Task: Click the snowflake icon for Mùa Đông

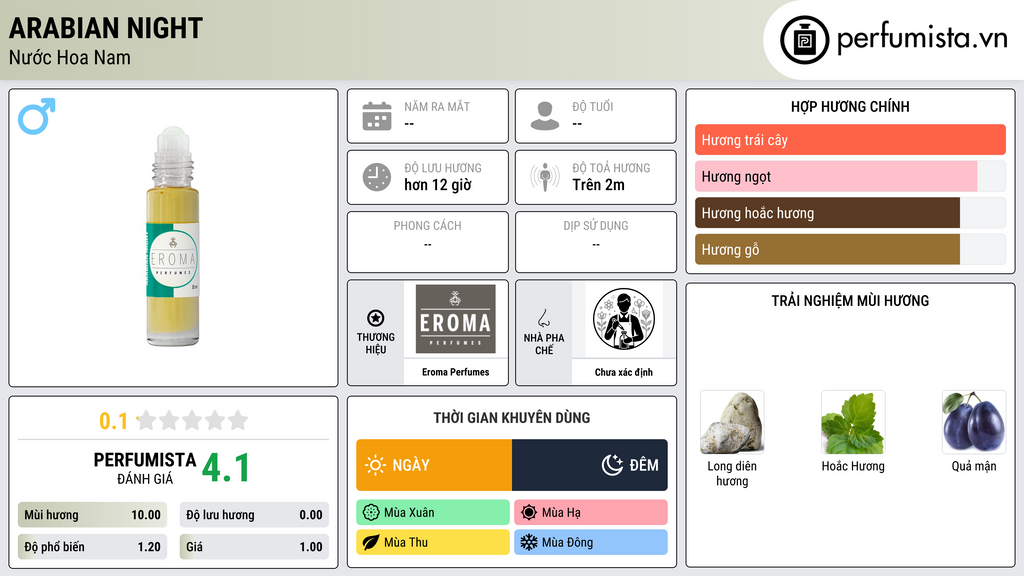Action: (x=529, y=542)
